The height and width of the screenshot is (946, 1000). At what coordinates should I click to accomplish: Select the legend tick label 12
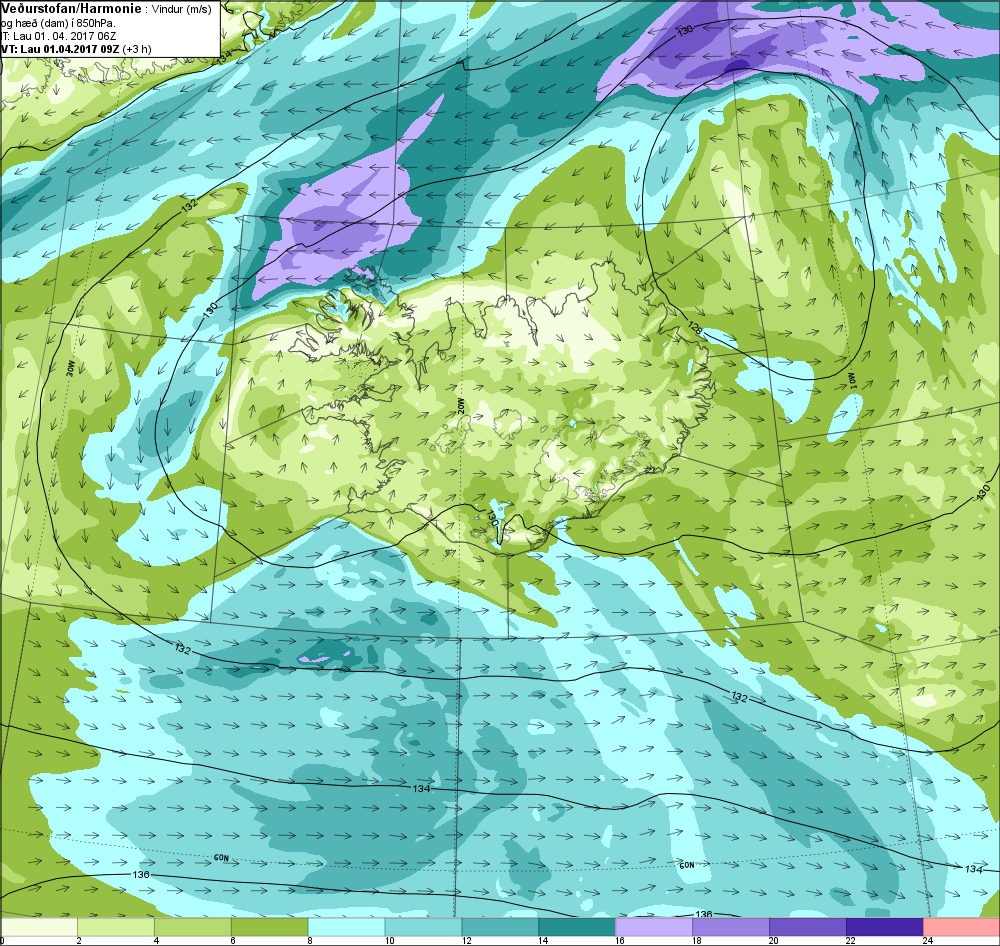(466, 940)
